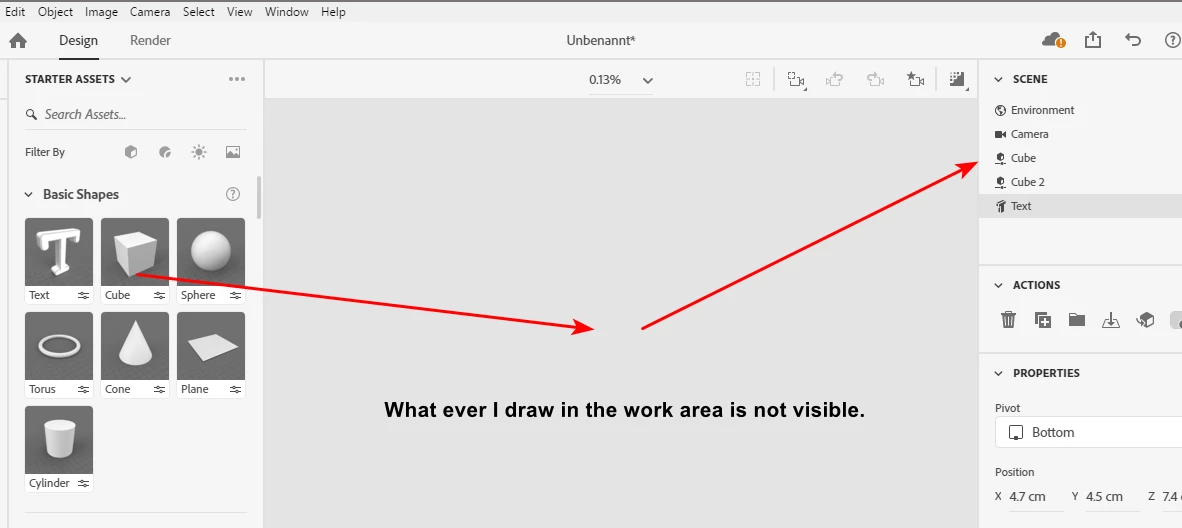Open Sphere shape settings sliders icon

pyautogui.click(x=235, y=296)
